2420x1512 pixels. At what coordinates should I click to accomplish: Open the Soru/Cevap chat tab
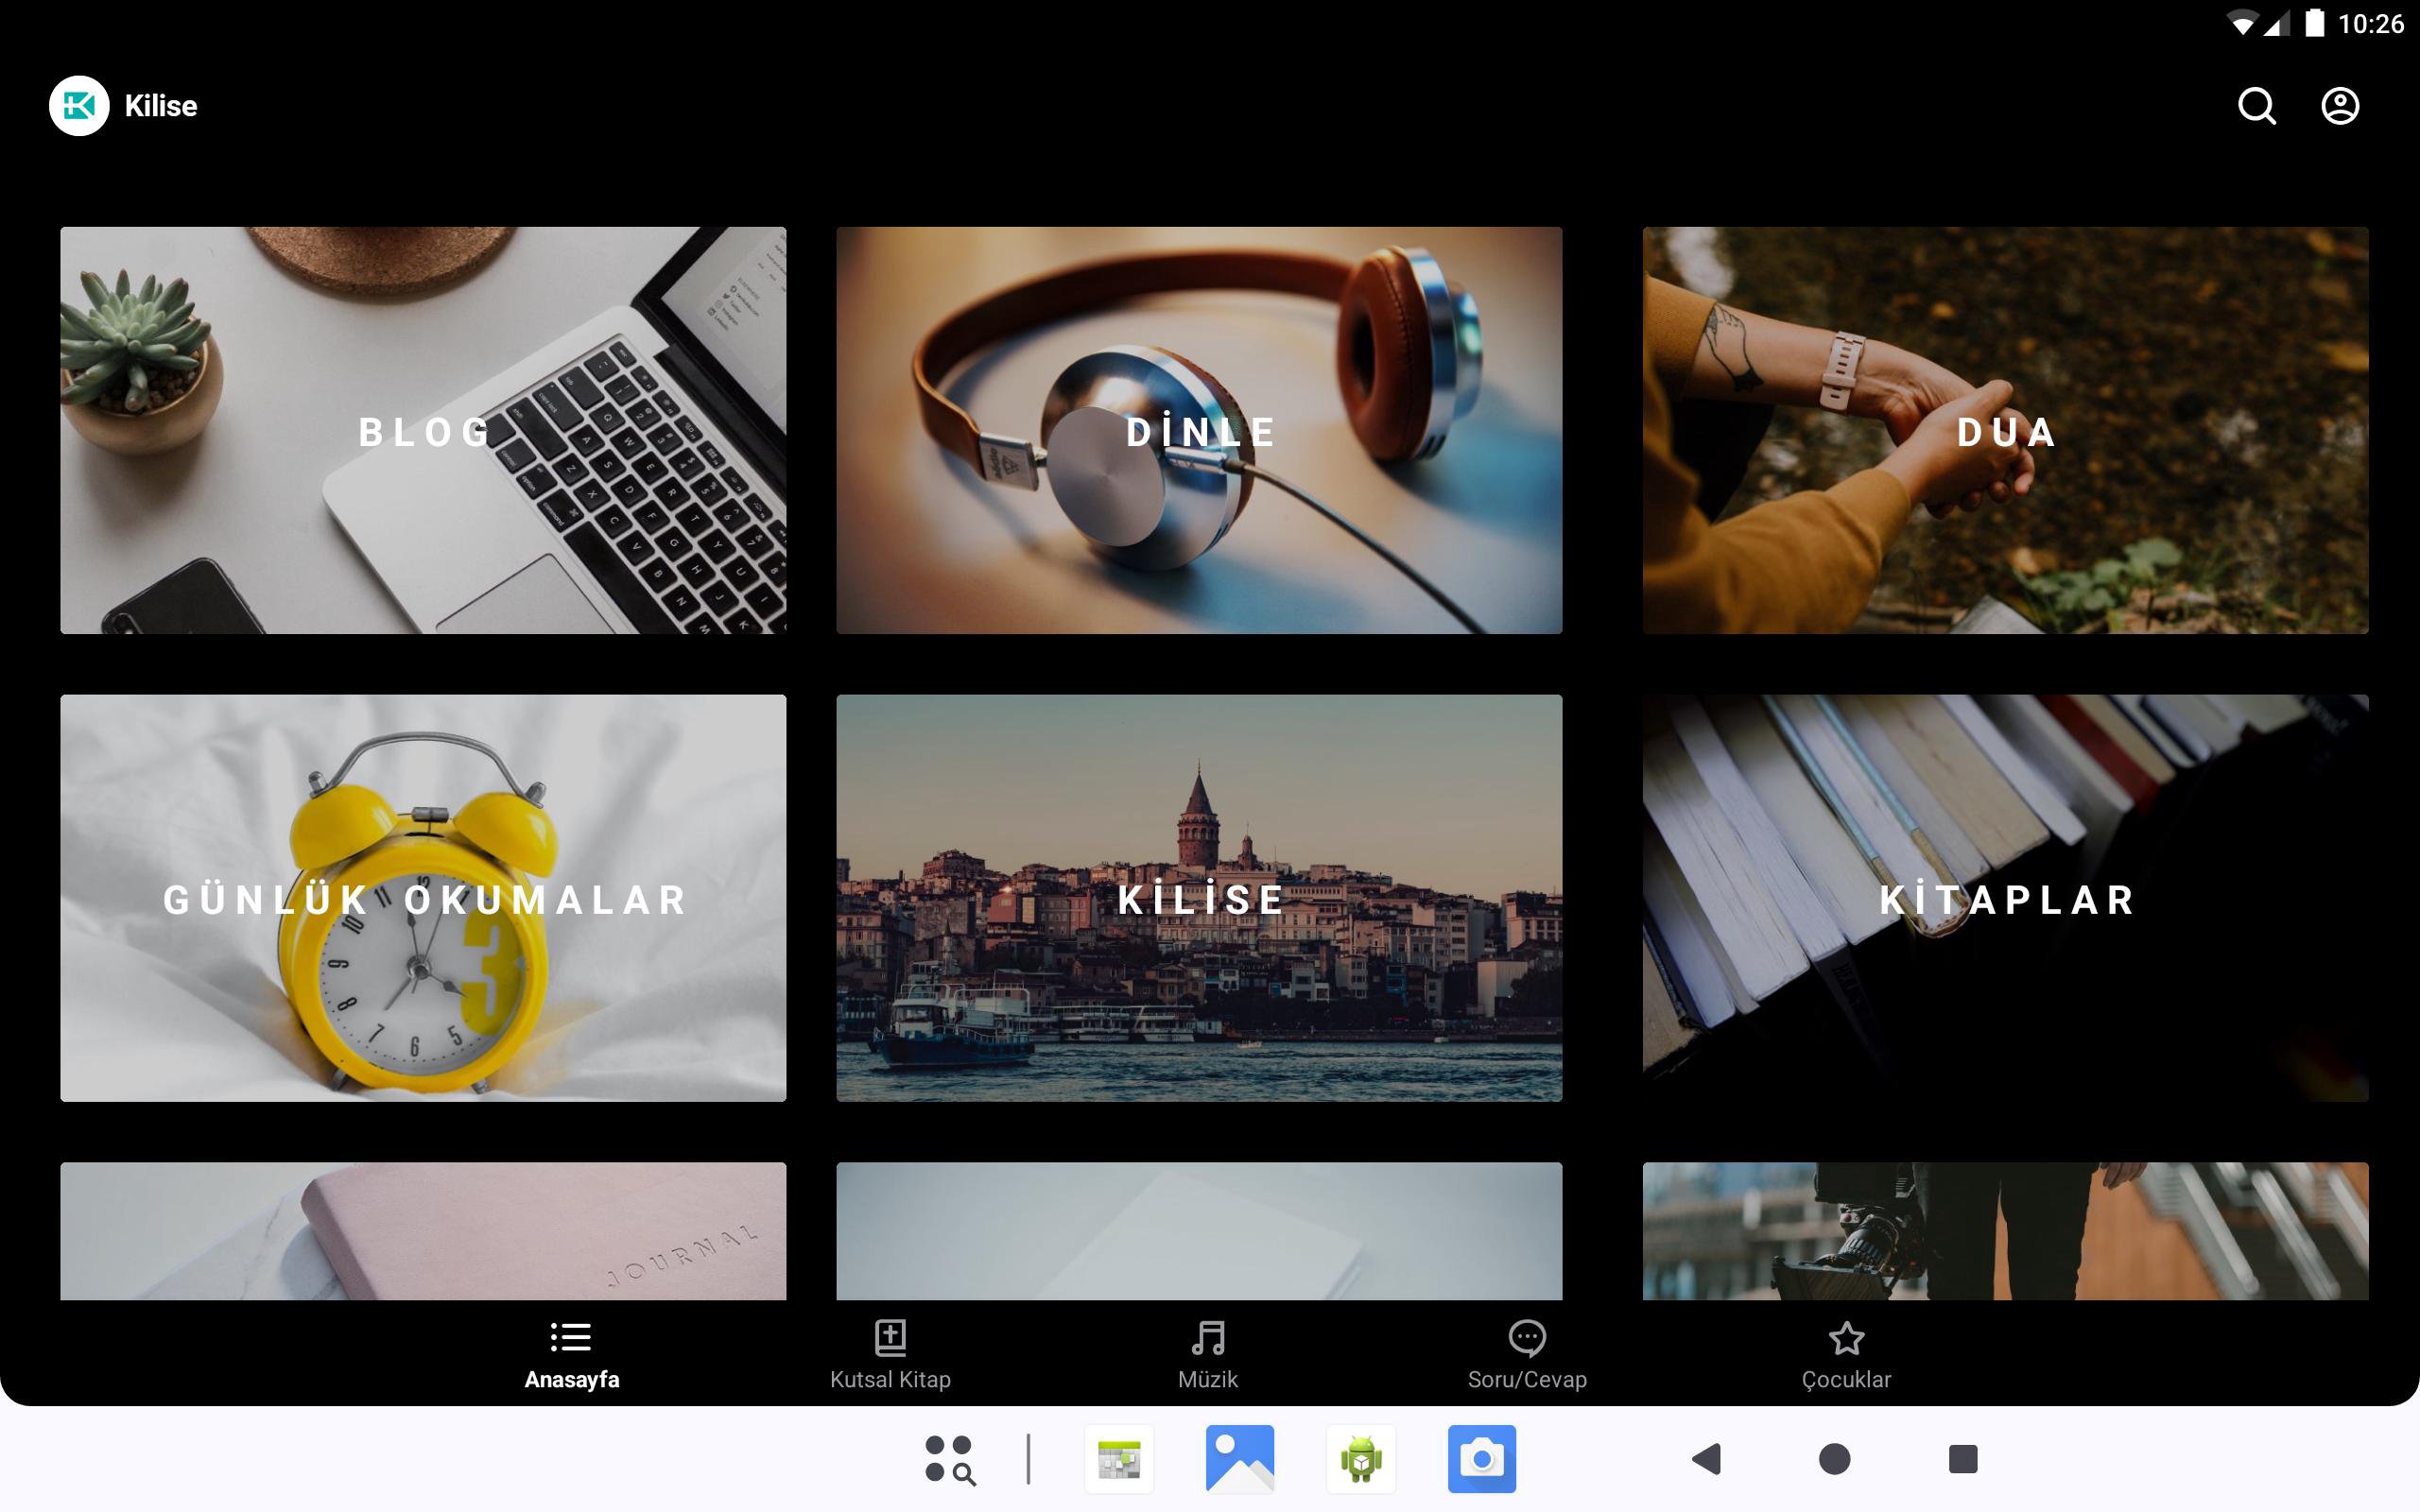point(1526,1354)
